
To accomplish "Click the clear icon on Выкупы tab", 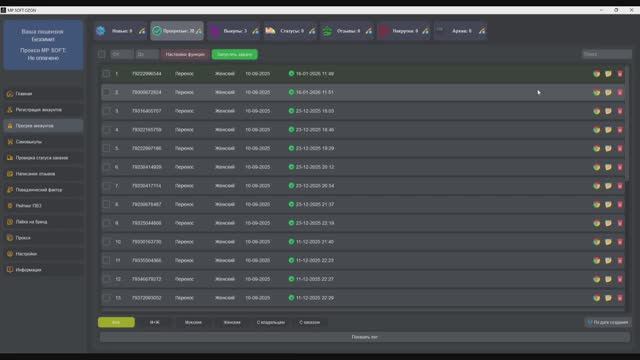I will coord(255,31).
